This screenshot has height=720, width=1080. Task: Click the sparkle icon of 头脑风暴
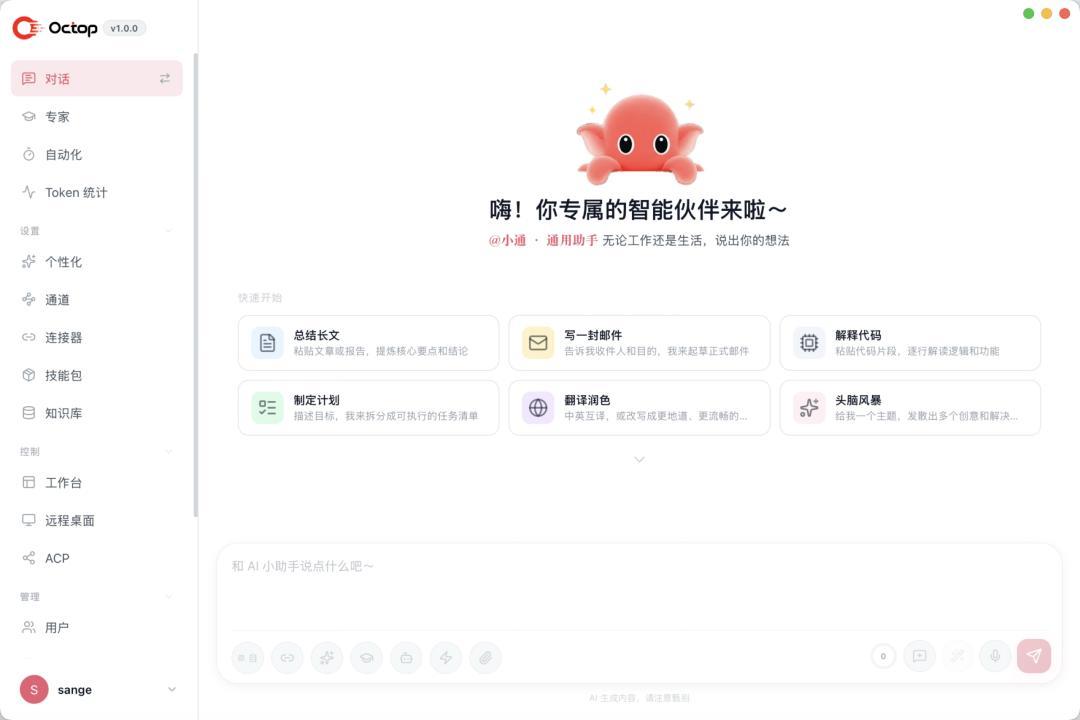pos(809,407)
